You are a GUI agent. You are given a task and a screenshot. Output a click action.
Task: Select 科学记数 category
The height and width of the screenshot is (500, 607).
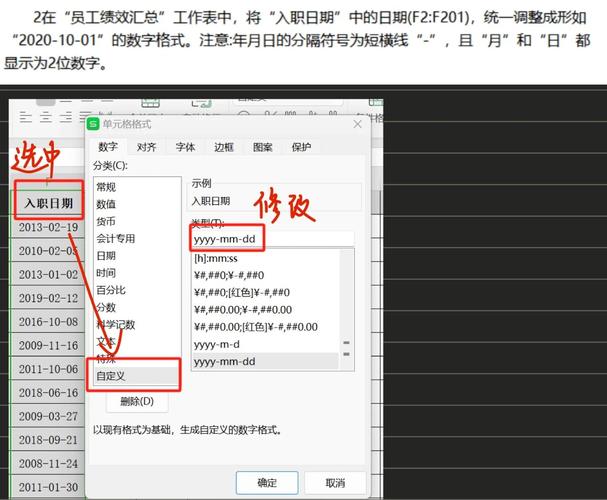coord(137,324)
